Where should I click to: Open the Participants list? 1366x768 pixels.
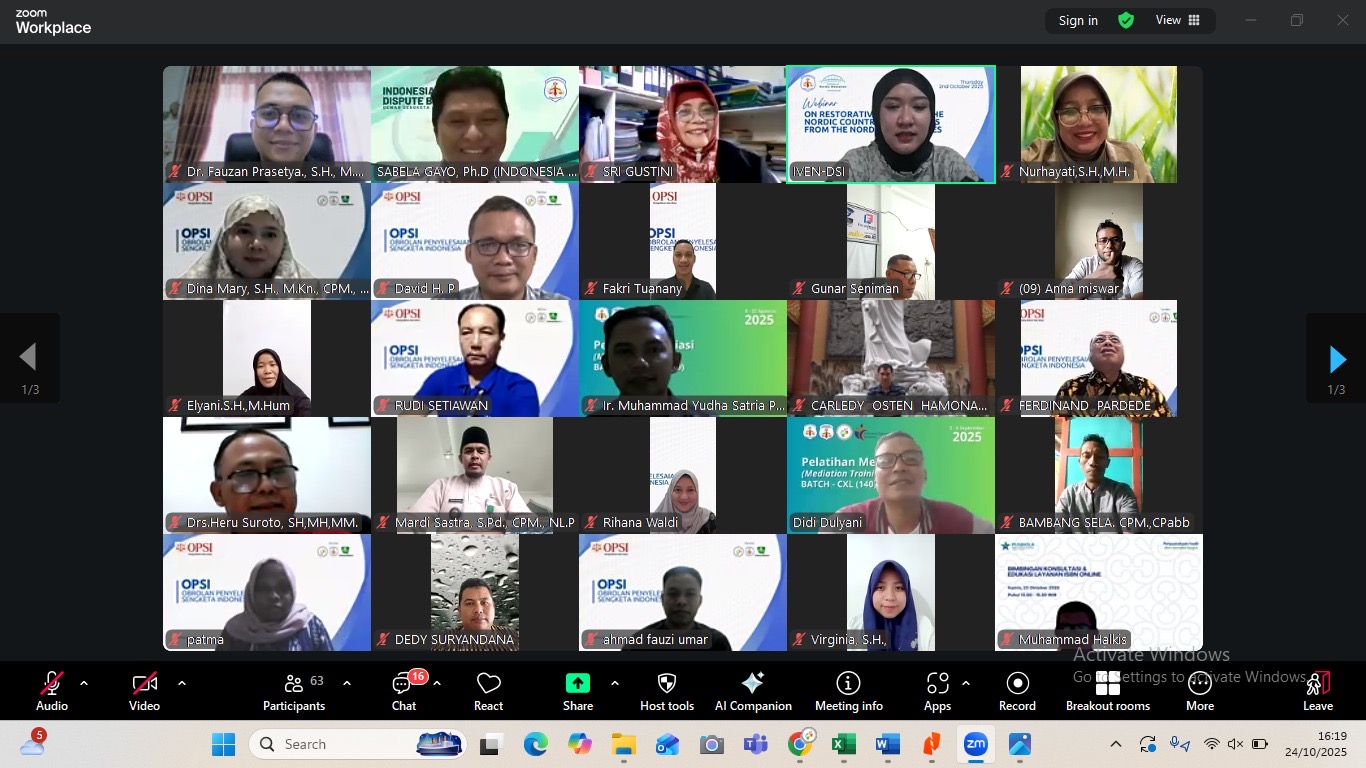point(294,691)
